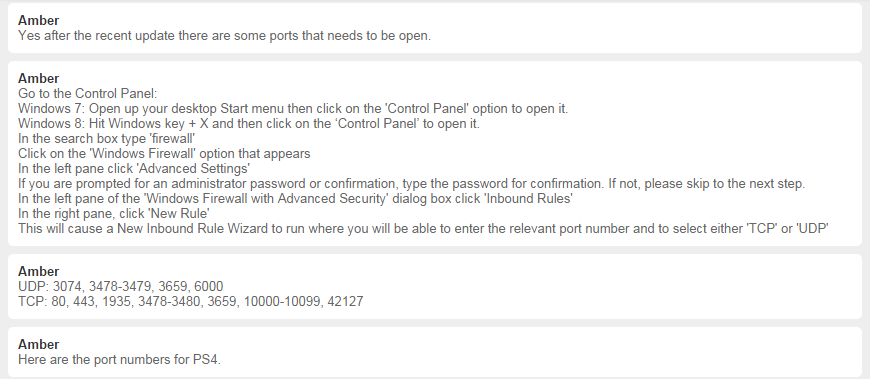Image resolution: width=870 pixels, height=379 pixels.
Task: Click the 'port numbers for PS4' message
Action: [x=119, y=360]
